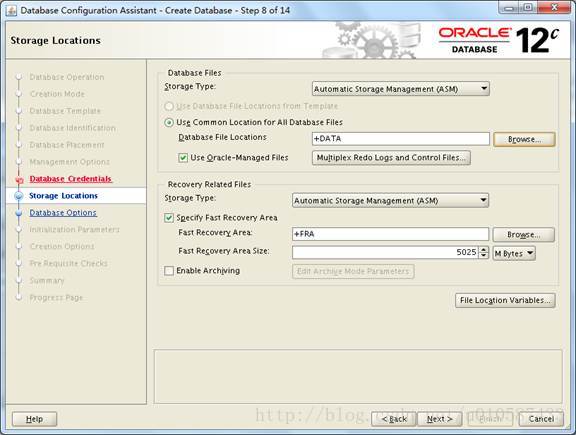
Task: Click the Pre Requisite Checks step
Action: coord(69,263)
